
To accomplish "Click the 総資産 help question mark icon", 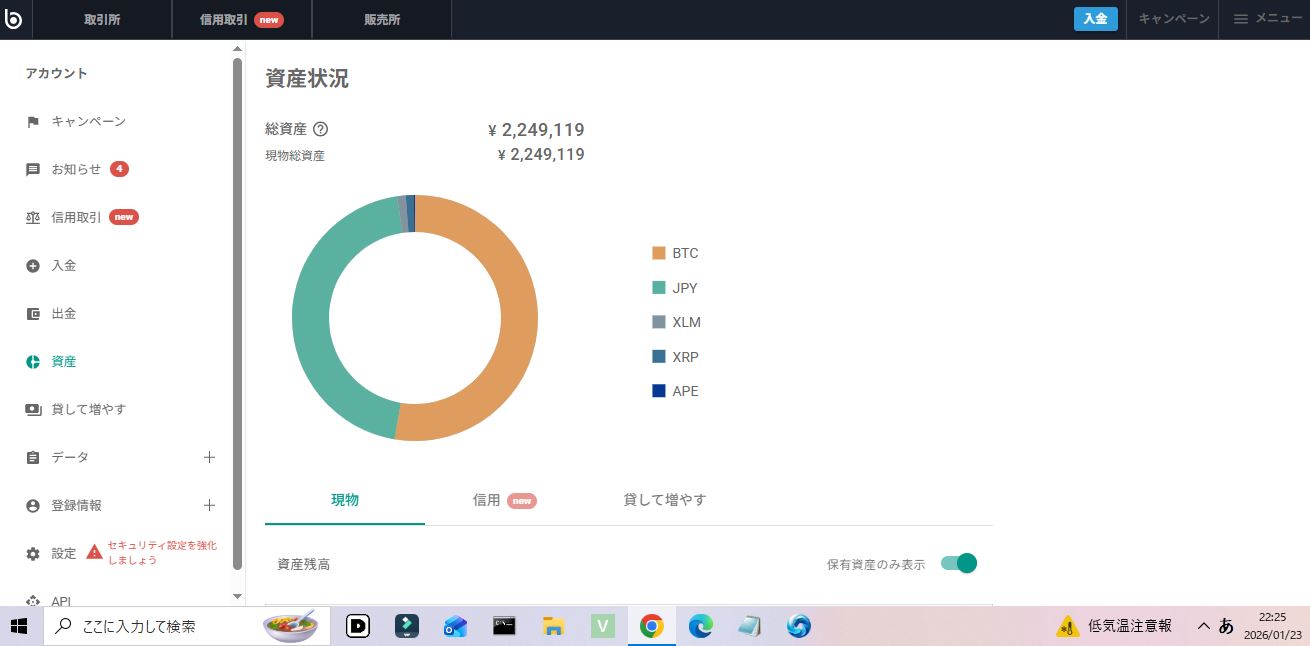I will [x=321, y=129].
